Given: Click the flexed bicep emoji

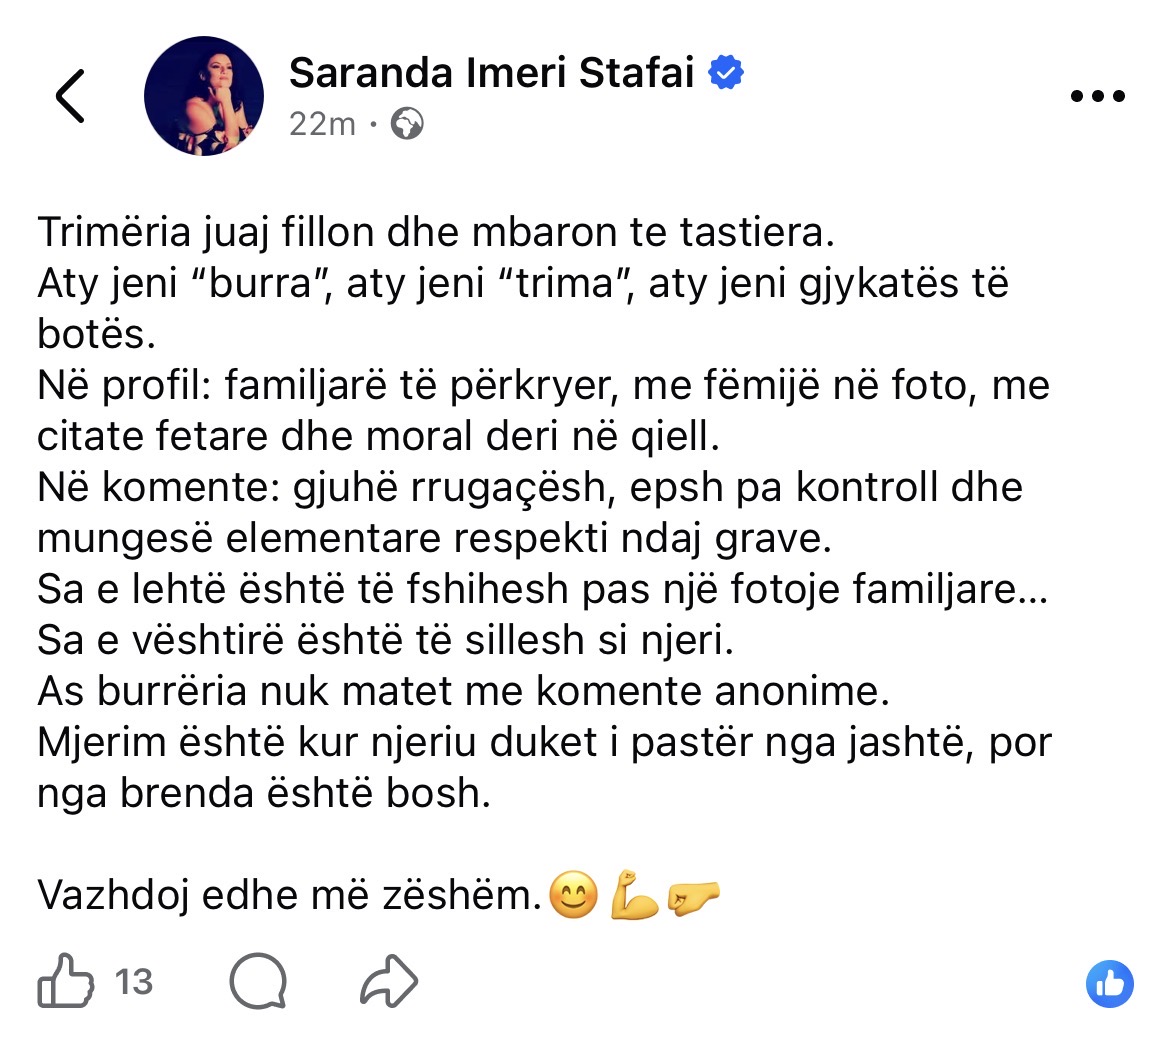Looking at the screenshot, I should pyautogui.click(x=634, y=895).
